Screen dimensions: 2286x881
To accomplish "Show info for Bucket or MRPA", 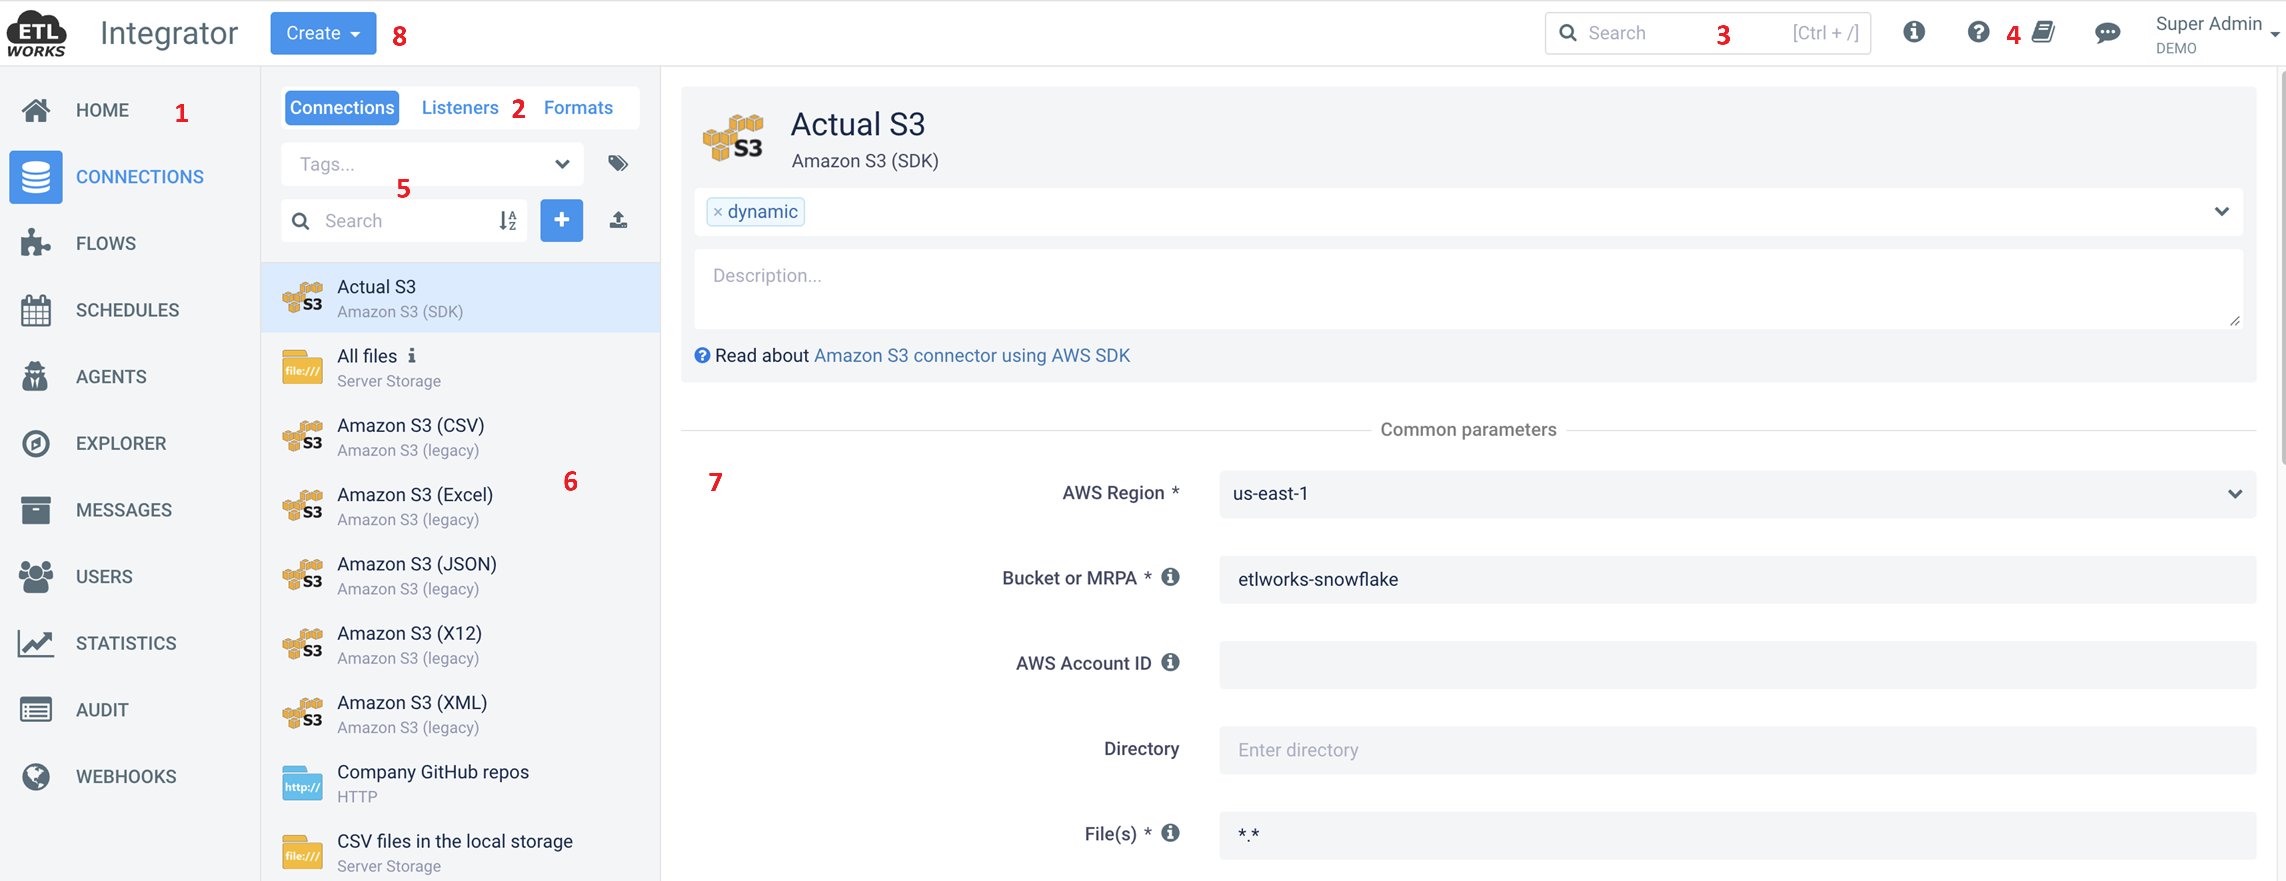I will click(1170, 577).
